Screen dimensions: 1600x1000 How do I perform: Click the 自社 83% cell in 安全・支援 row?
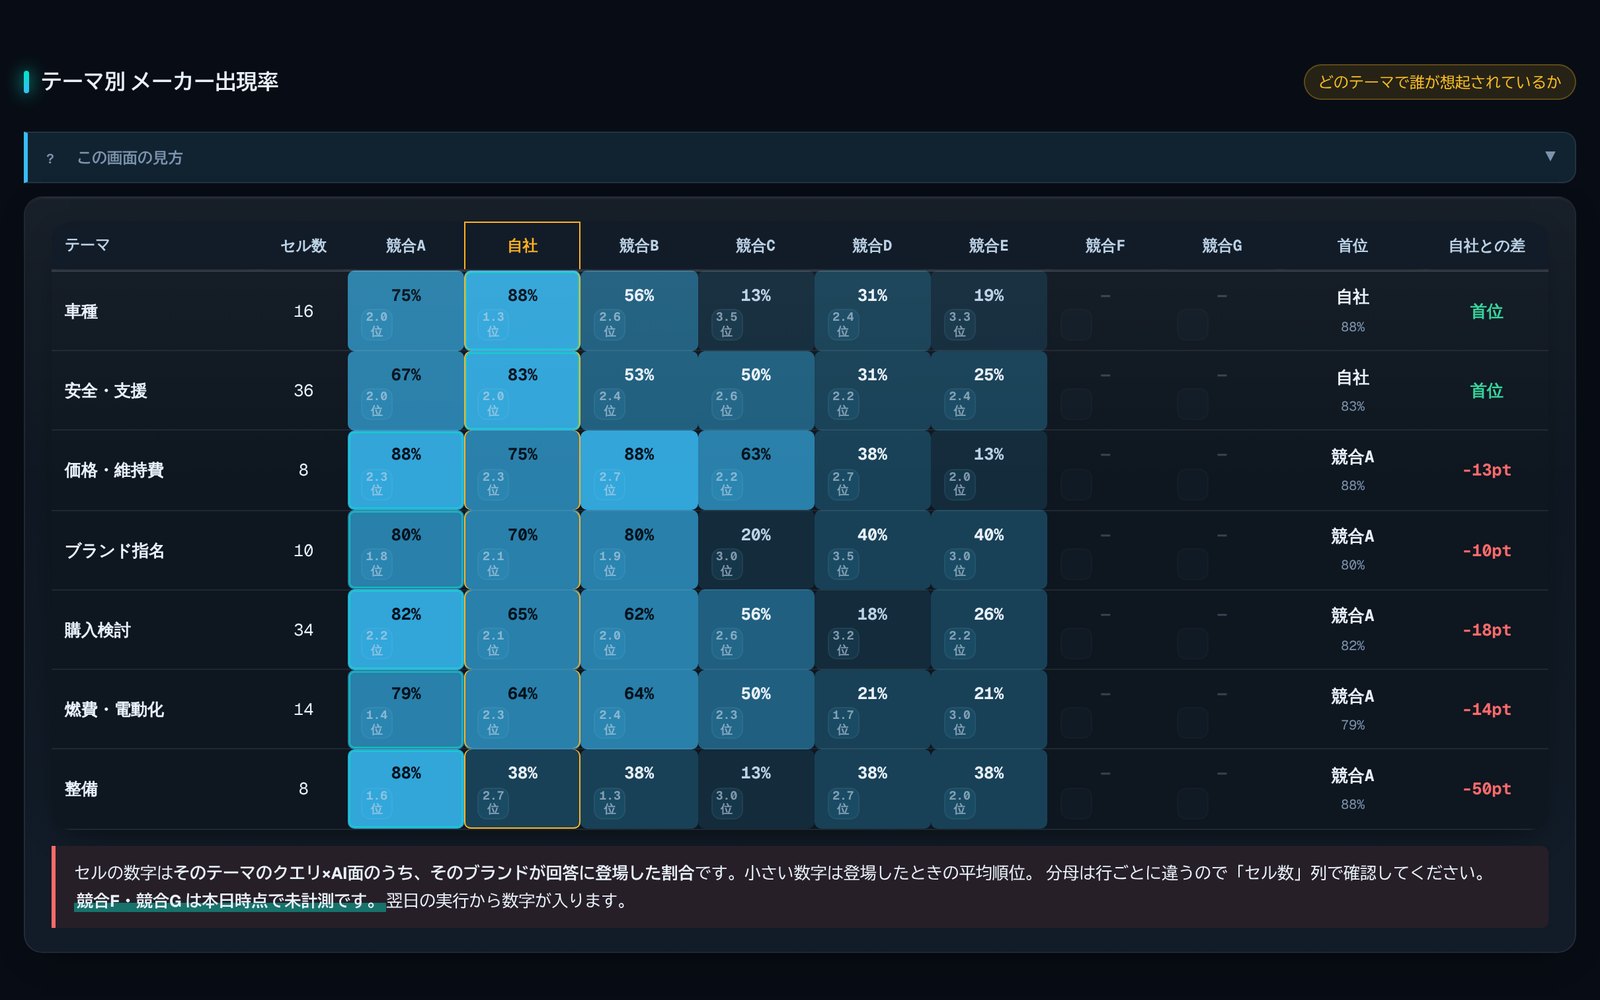click(x=522, y=391)
